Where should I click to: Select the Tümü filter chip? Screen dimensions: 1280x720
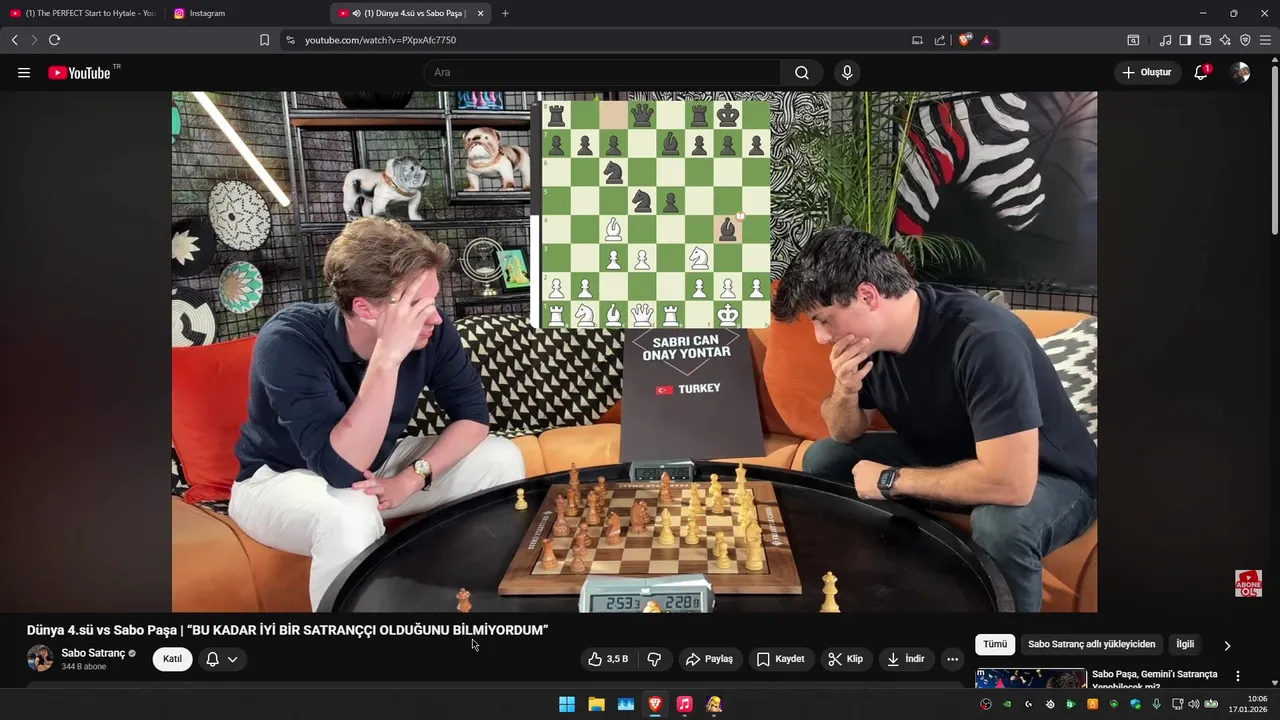click(995, 645)
